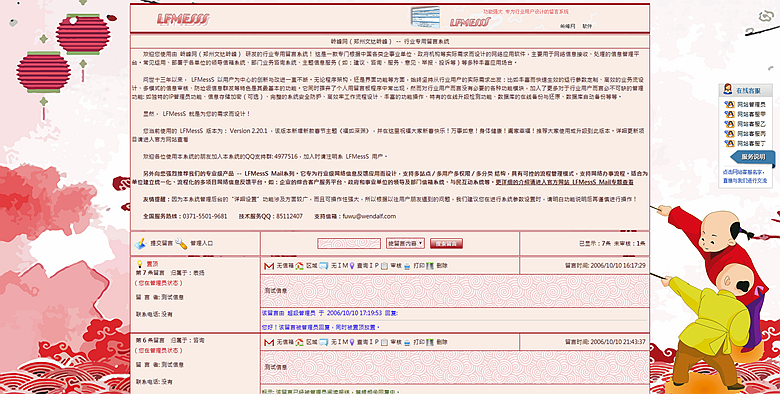This screenshot has width=780, height=394.
Task: Click the 审核 clipboard icon for message 7
Action: pyautogui.click(x=384, y=266)
